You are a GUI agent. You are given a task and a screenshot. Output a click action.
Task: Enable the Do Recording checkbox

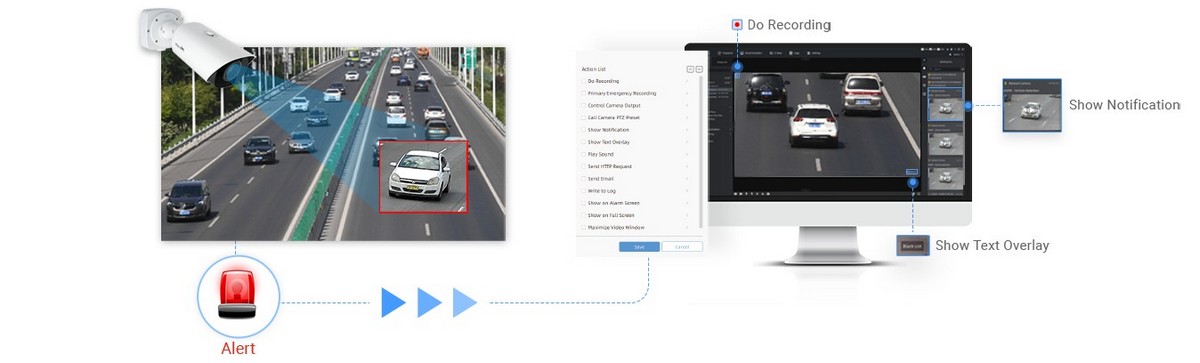pos(584,81)
